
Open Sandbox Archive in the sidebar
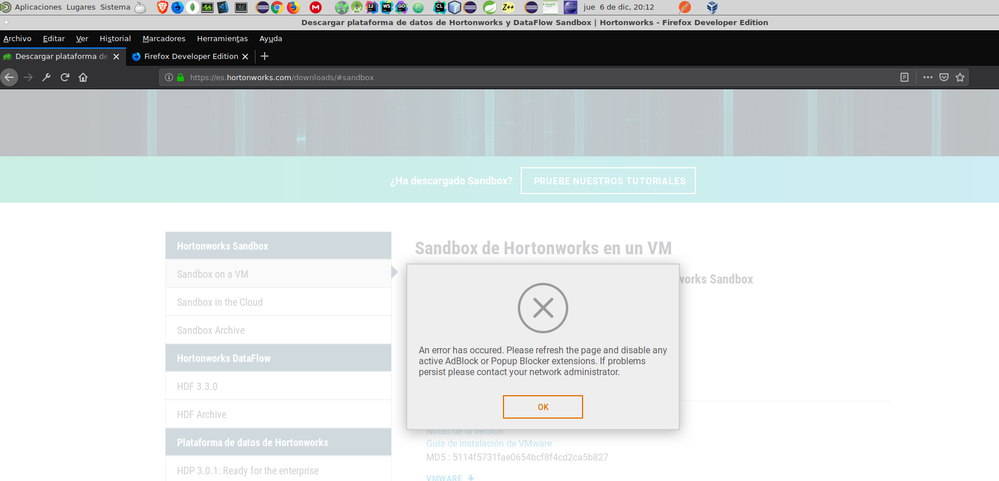(278, 330)
